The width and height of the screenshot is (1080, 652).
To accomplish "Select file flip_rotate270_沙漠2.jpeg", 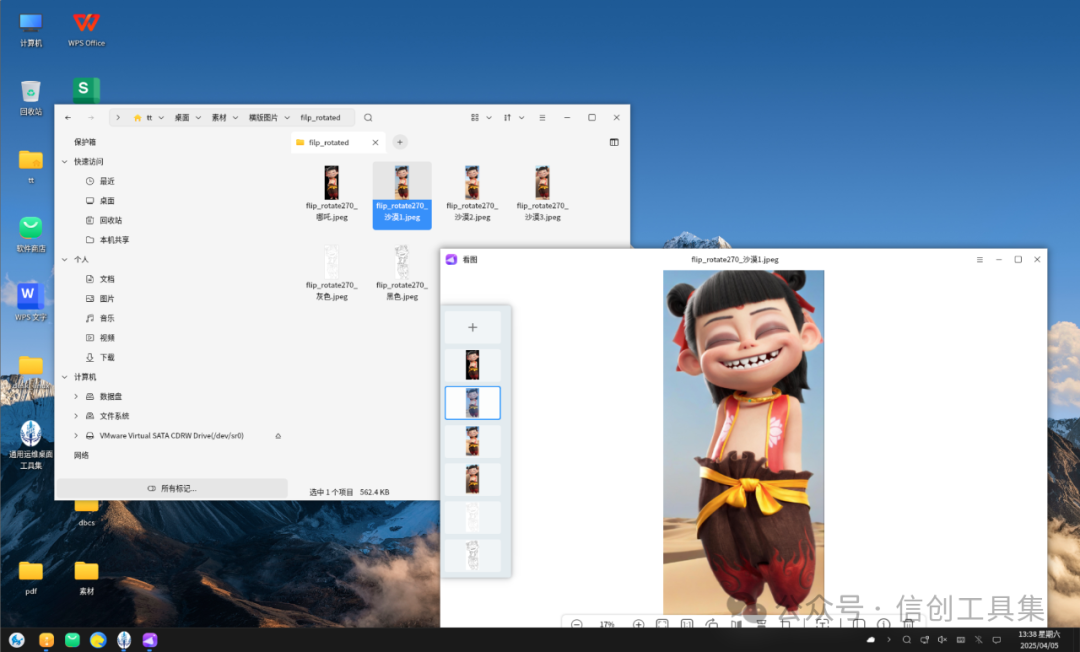I will pos(472,193).
